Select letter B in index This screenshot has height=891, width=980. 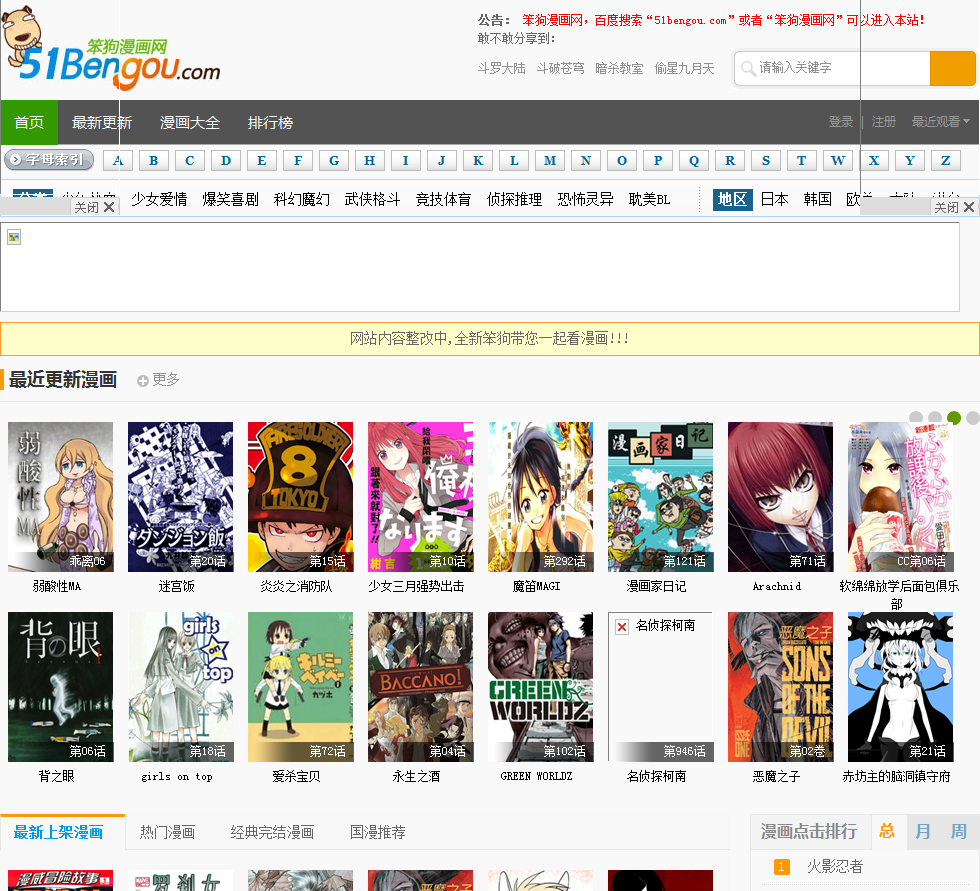point(154,161)
